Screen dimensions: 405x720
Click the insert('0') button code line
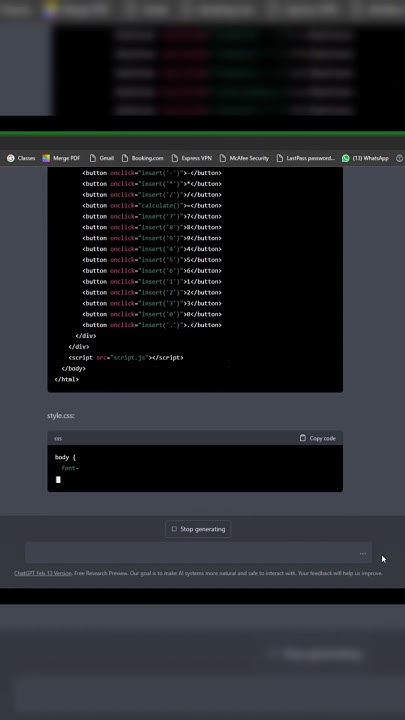[152, 314]
